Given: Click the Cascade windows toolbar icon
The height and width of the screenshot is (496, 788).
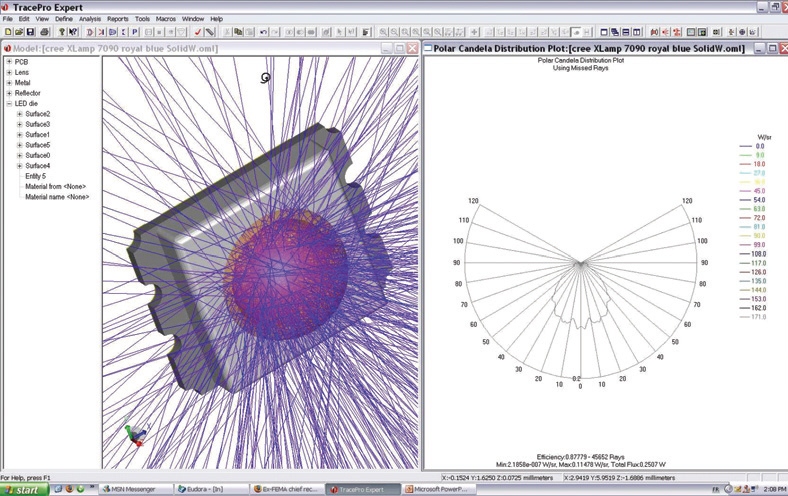Looking at the screenshot, I should tap(613, 32).
